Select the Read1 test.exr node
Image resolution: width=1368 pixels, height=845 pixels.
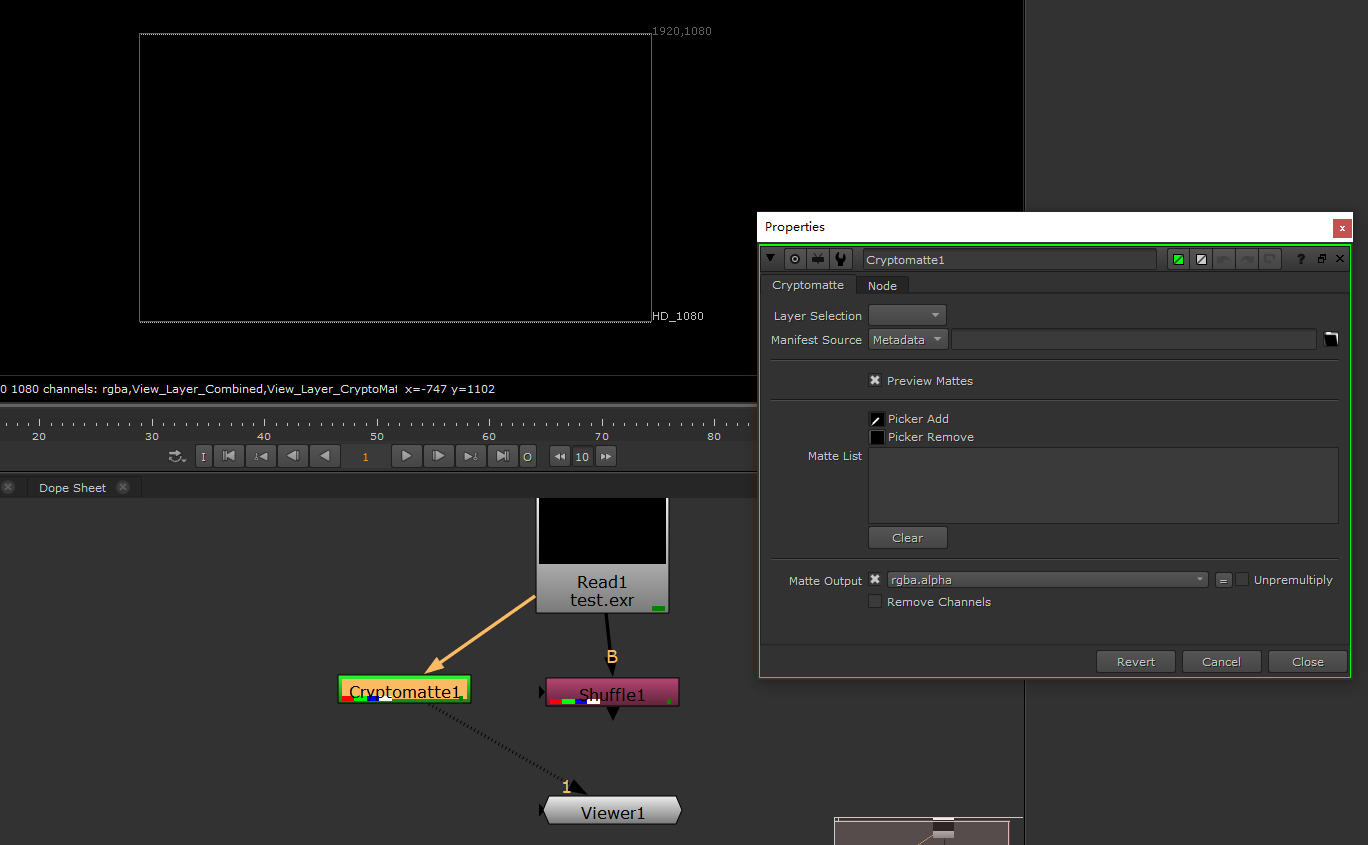click(x=602, y=590)
